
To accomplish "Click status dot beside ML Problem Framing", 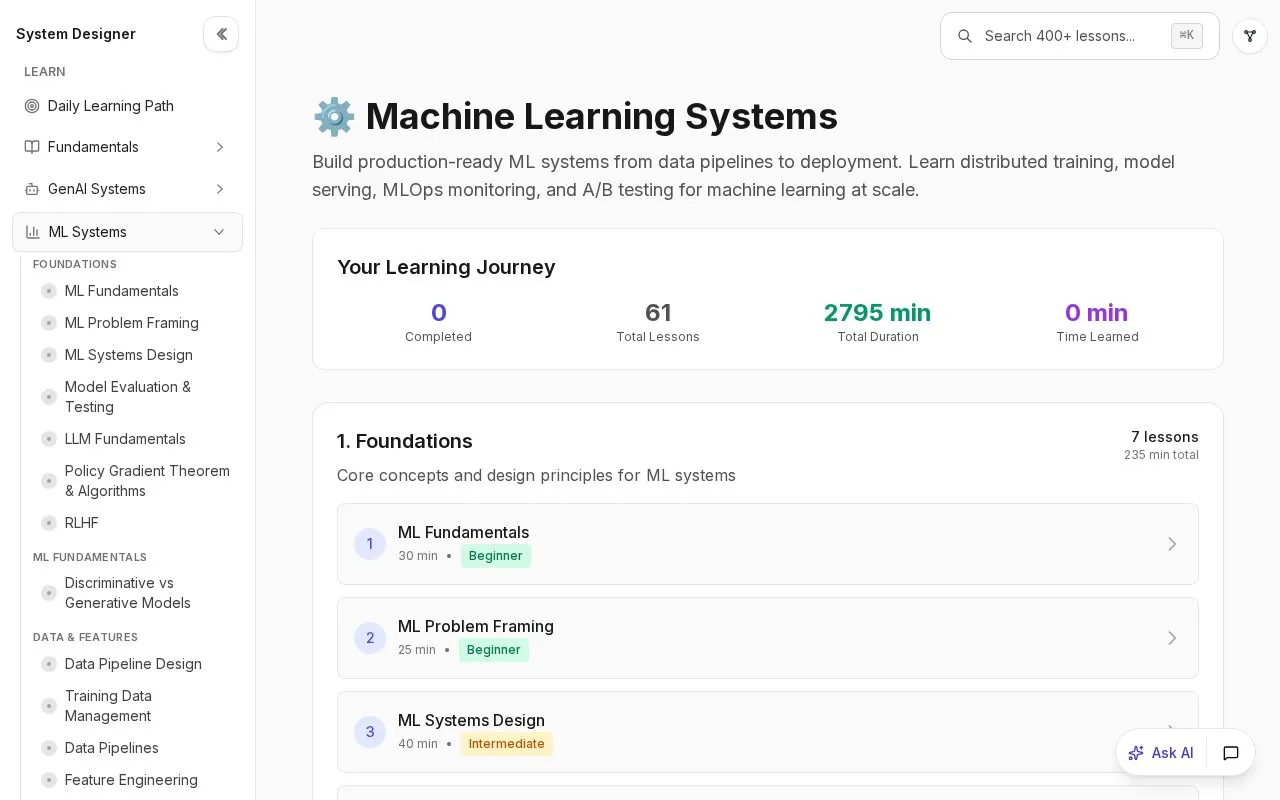I will tap(49, 323).
